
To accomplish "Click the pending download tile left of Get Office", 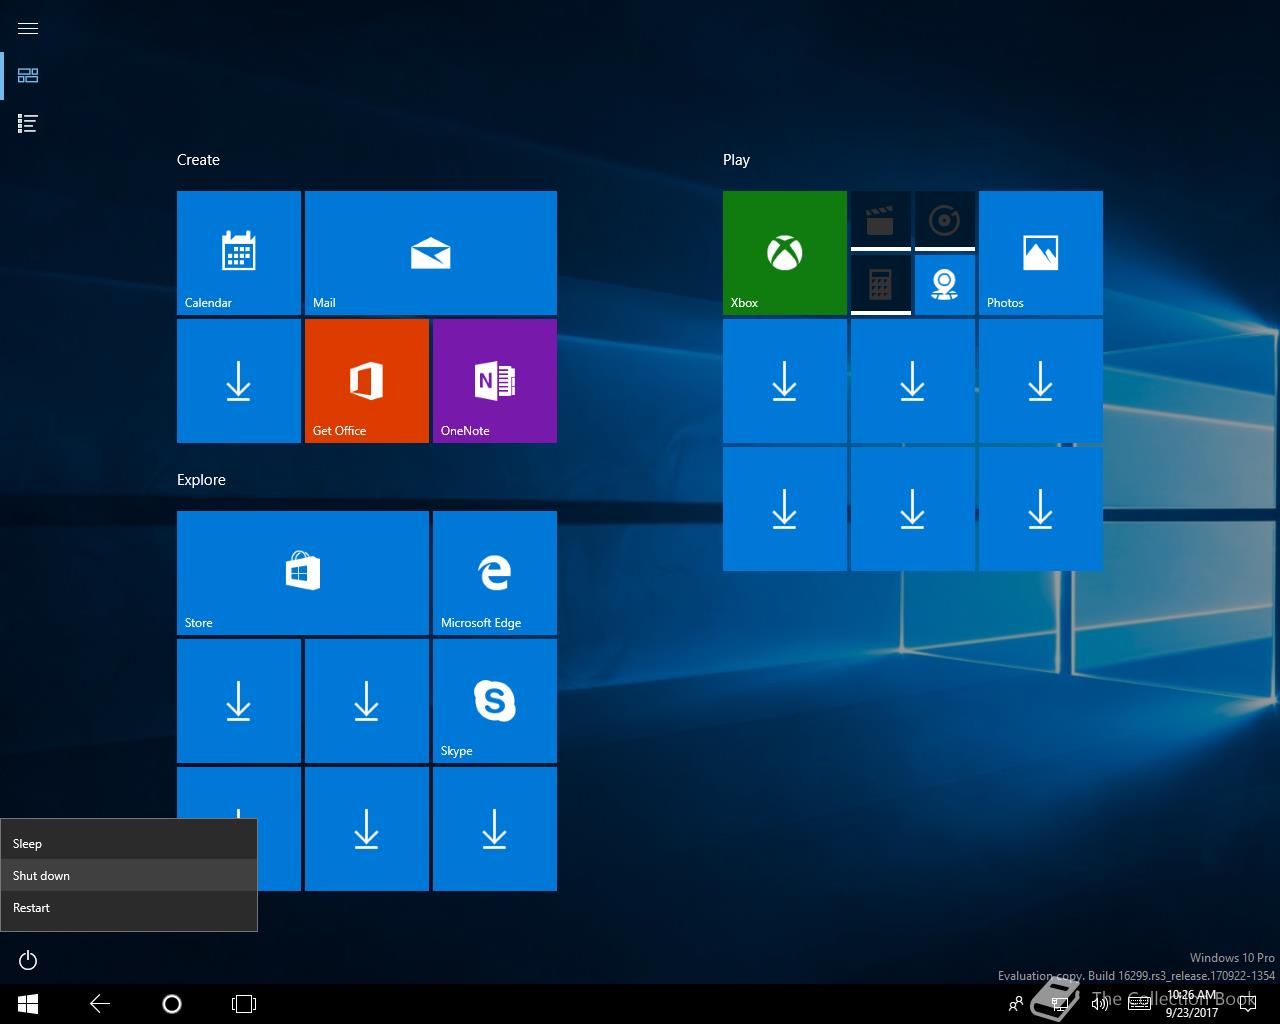I will pyautogui.click(x=239, y=381).
